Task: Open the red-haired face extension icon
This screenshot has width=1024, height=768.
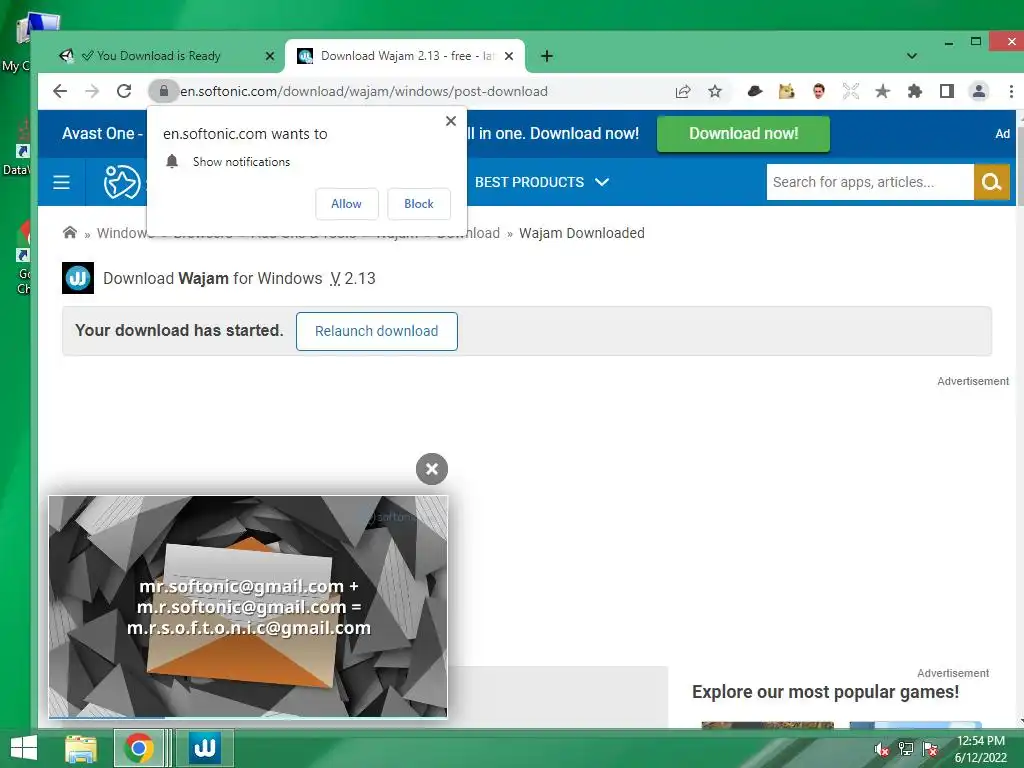Action: click(818, 91)
